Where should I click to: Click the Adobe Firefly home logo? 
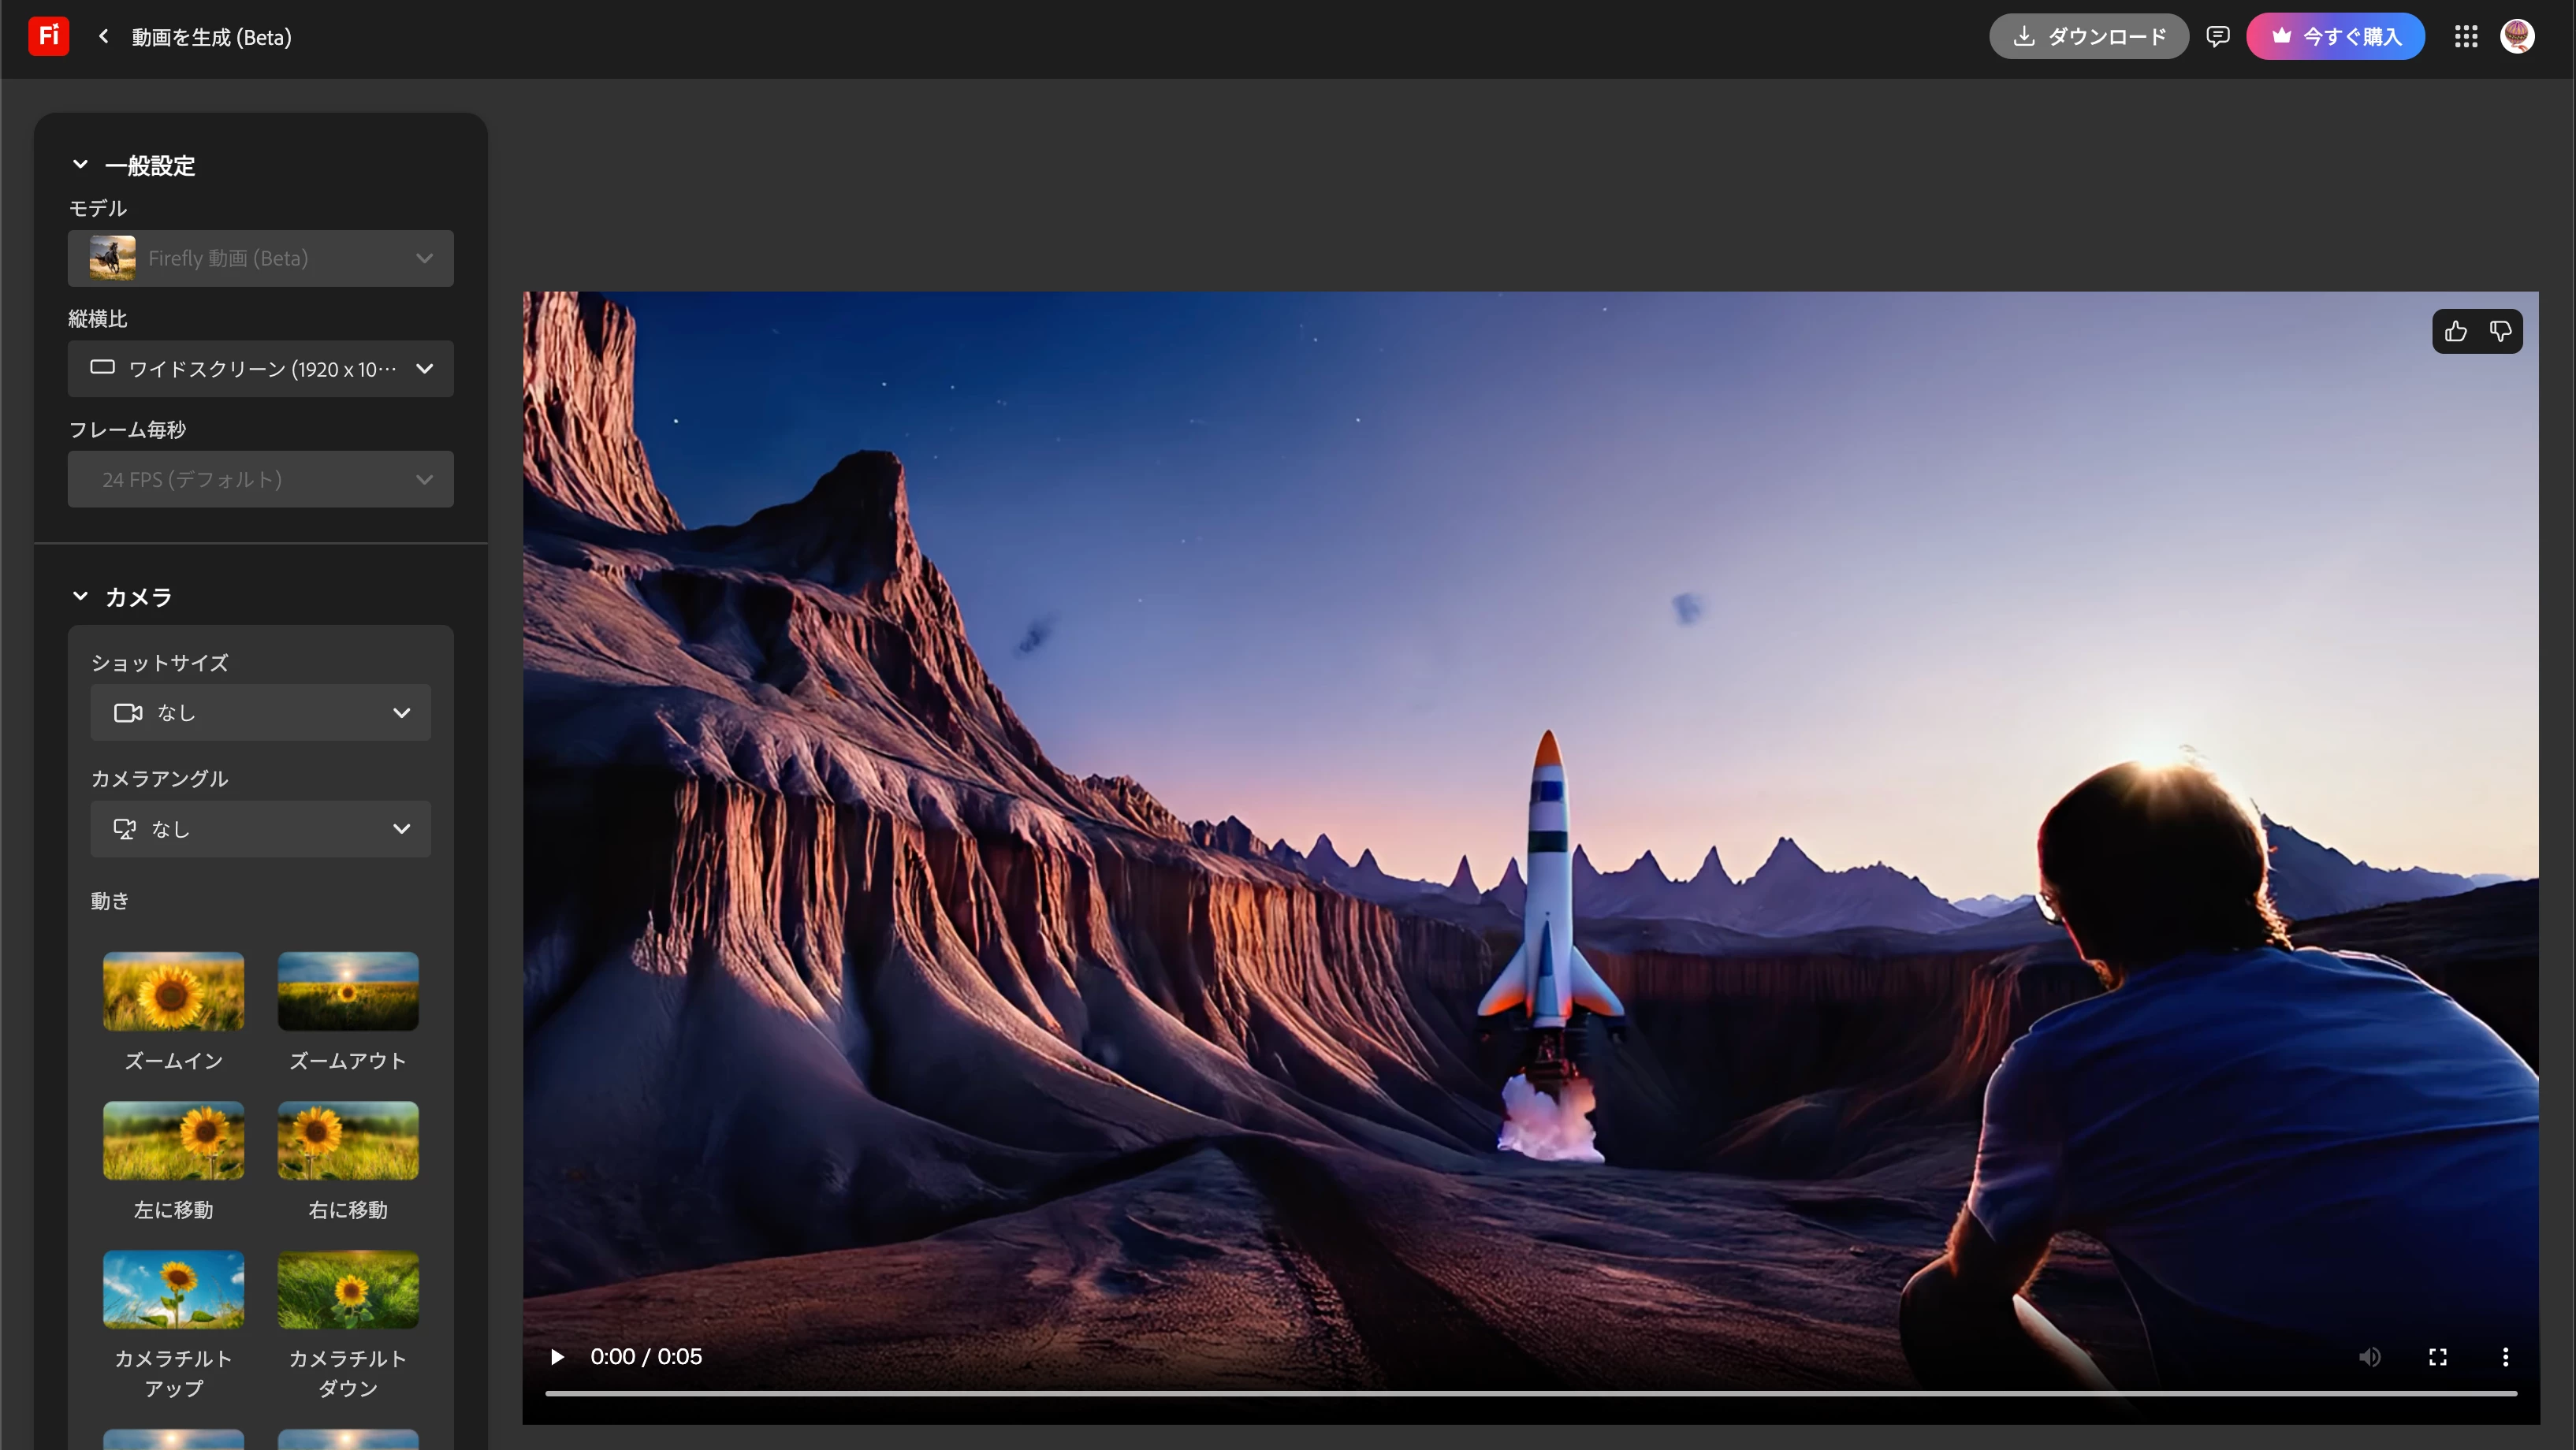point(48,37)
